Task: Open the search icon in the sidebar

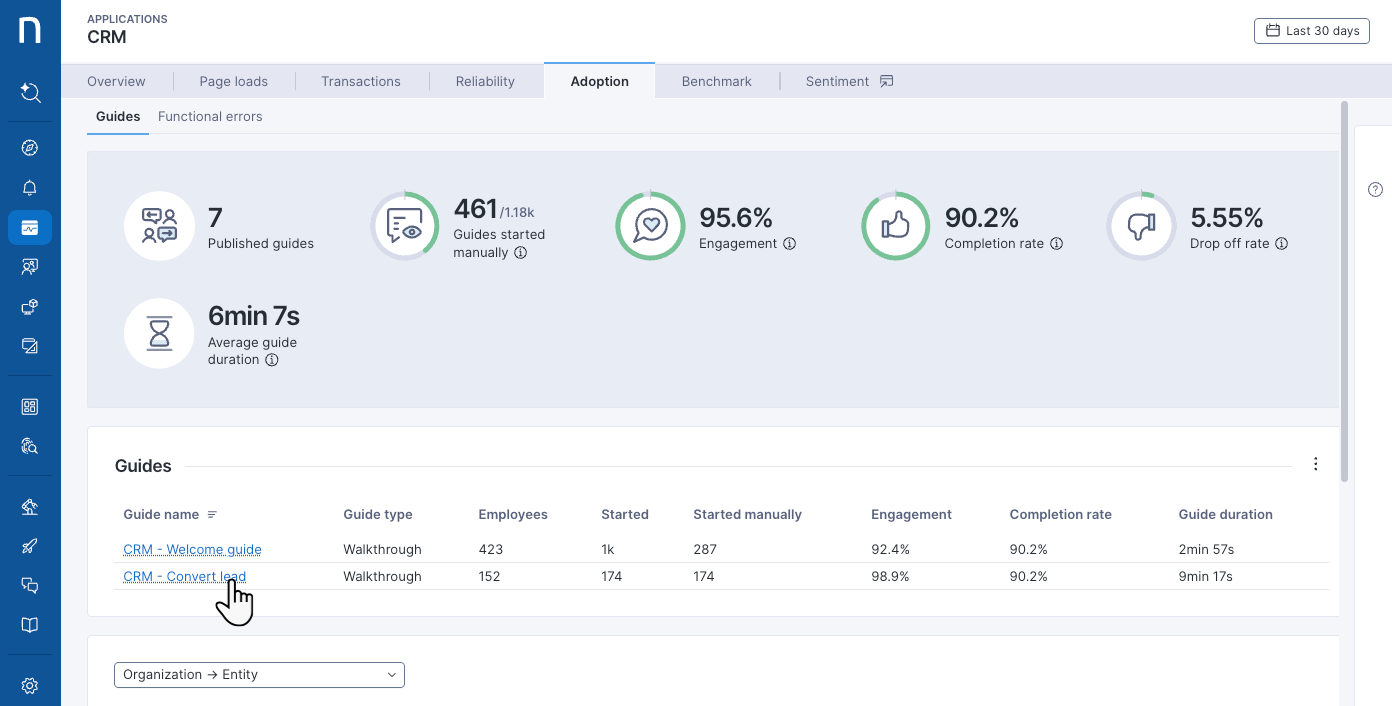Action: pos(30,93)
